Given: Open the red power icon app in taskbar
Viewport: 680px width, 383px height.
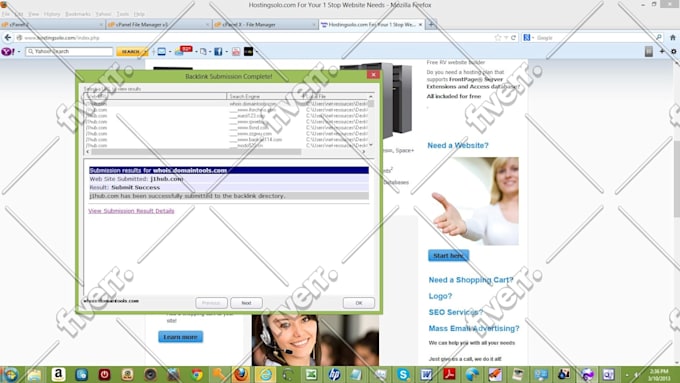Looking at the screenshot, I should point(105,374).
